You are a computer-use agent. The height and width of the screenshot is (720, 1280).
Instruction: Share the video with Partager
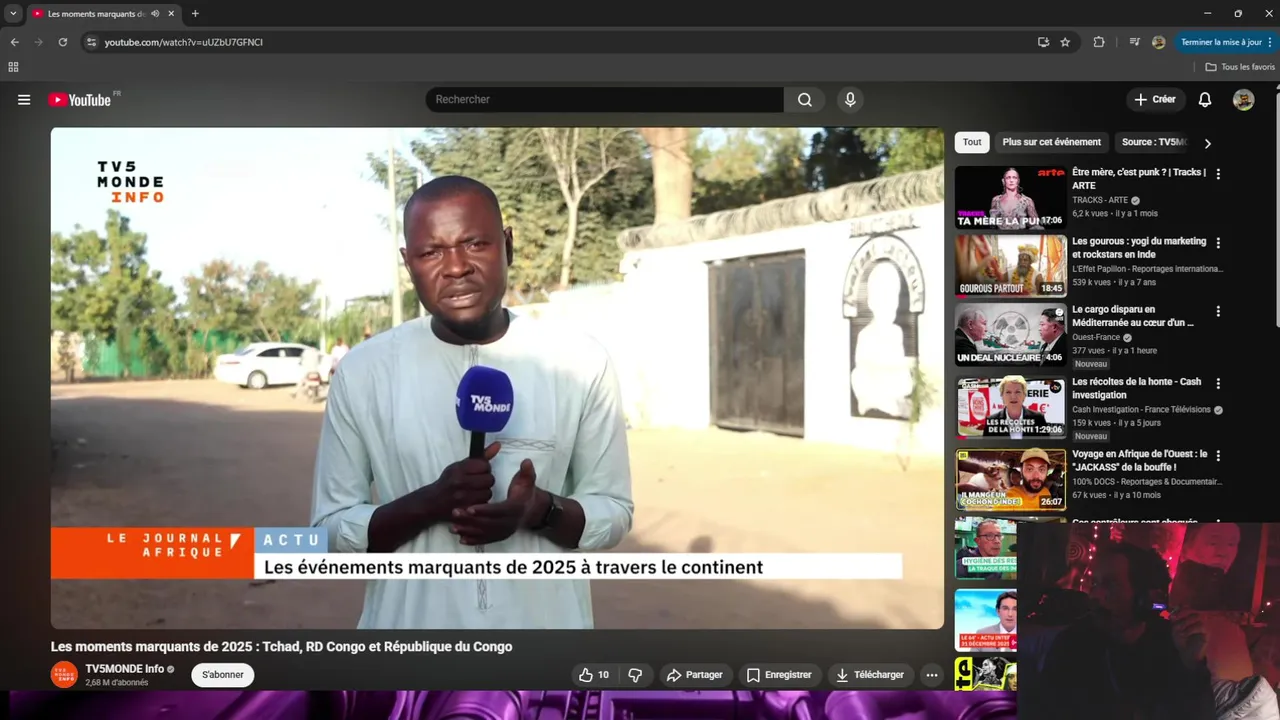(694, 675)
